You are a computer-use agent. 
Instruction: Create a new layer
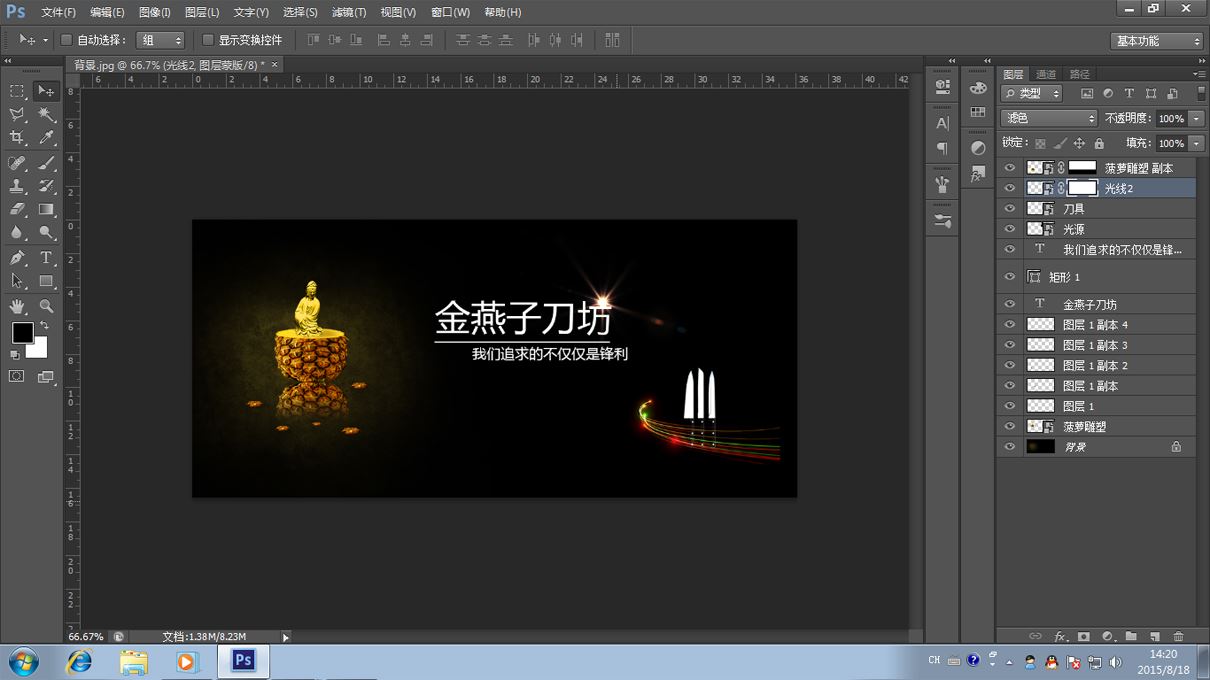(x=1155, y=636)
